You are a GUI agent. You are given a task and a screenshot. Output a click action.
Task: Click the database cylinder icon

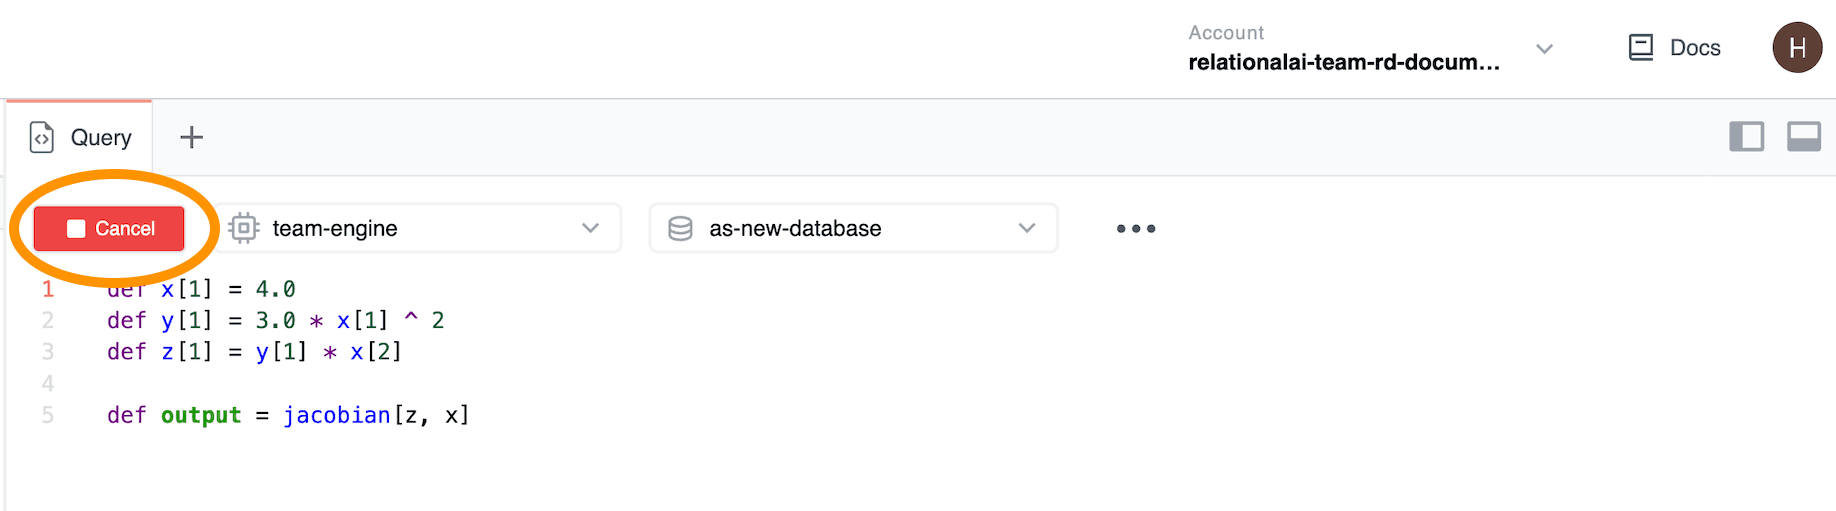coord(680,228)
